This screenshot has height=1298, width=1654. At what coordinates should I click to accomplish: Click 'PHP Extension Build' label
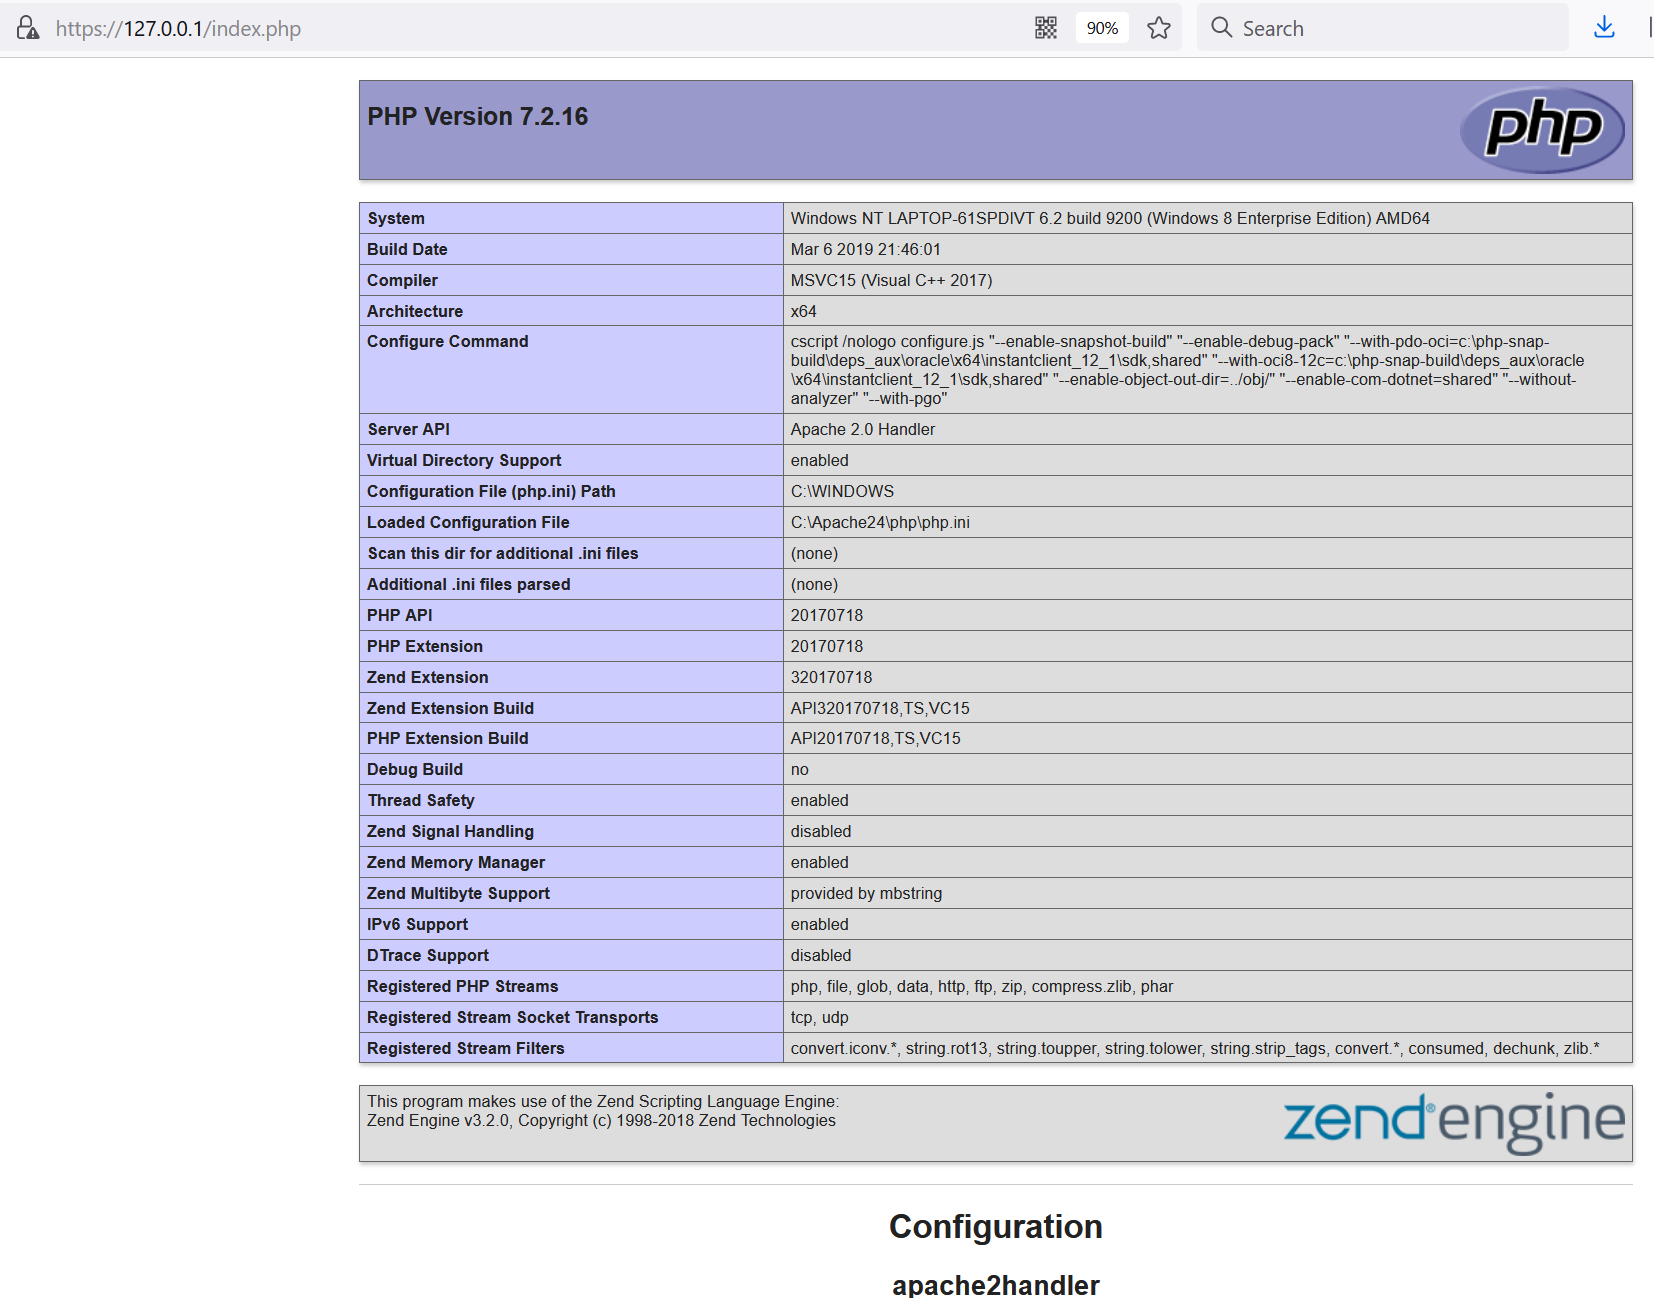tap(448, 738)
